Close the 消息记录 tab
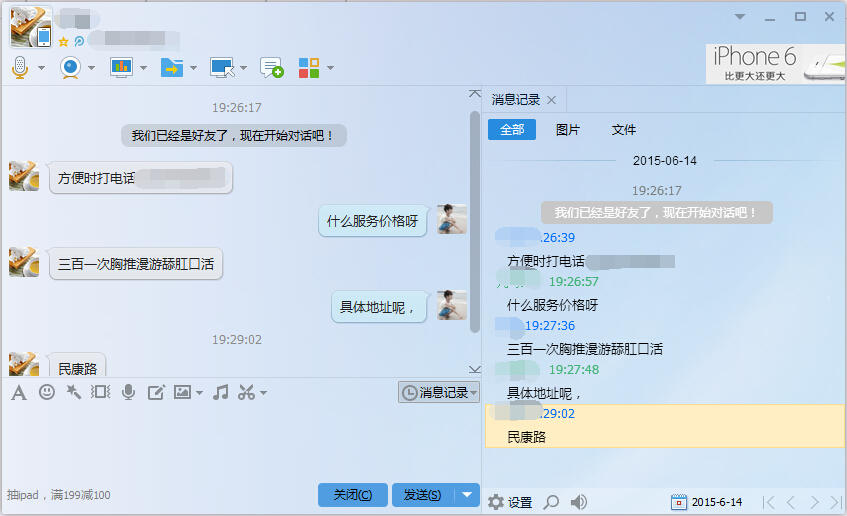The image size is (847, 516). click(552, 100)
